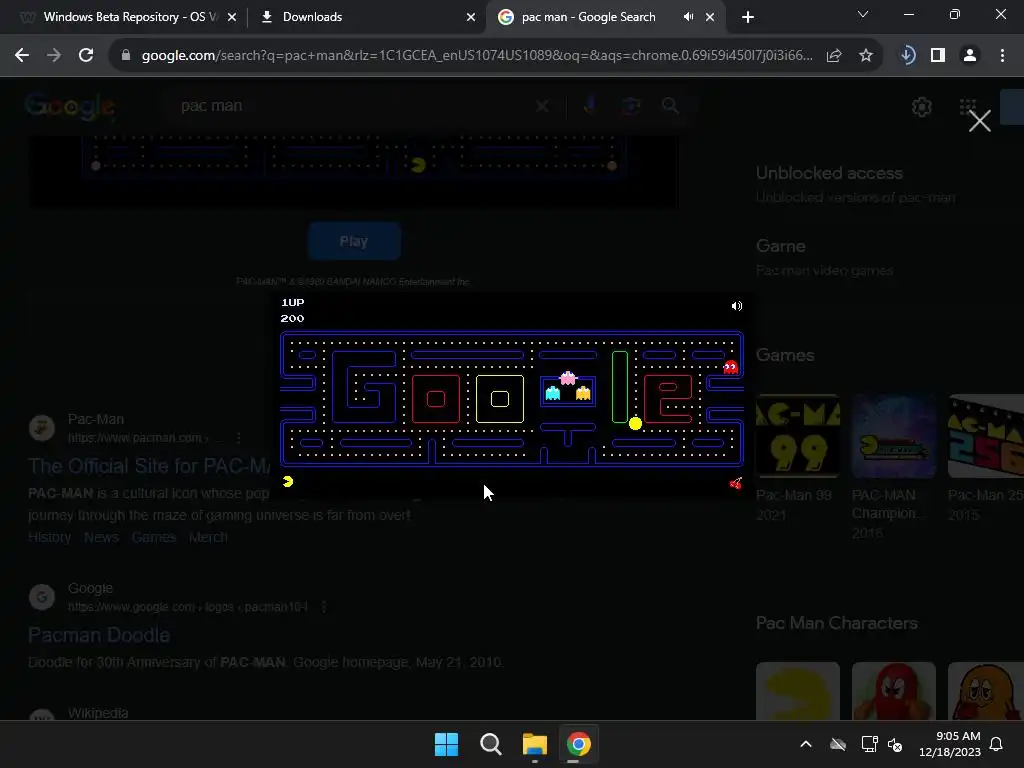Select Unblocked access suggestion

tap(856, 184)
